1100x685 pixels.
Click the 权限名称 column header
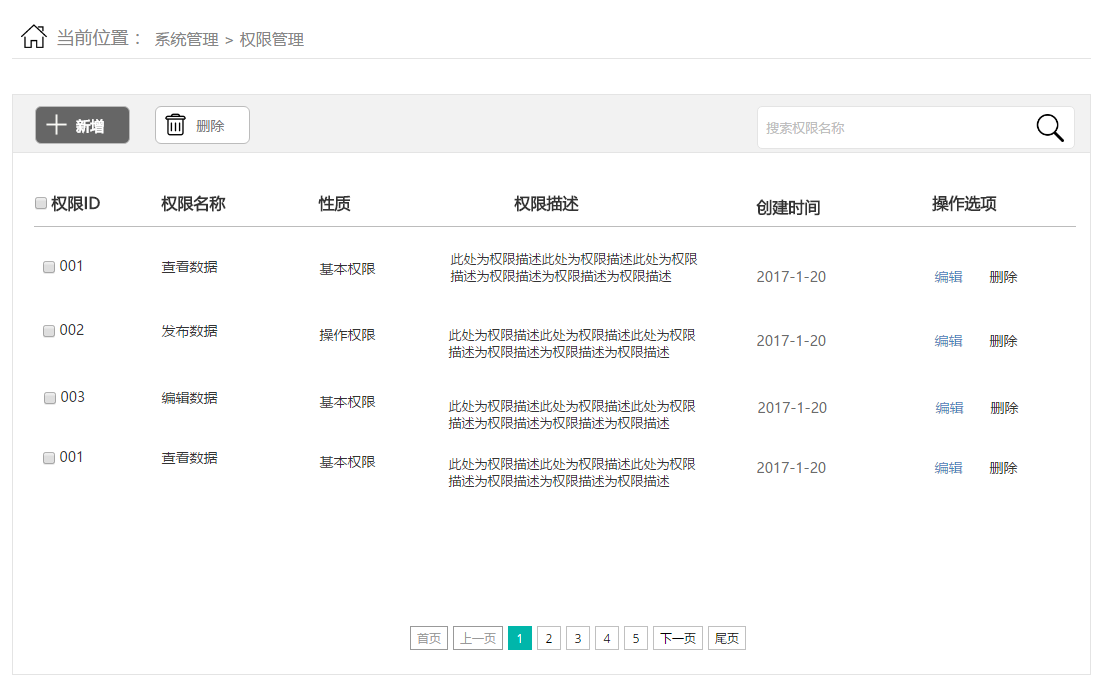[x=193, y=204]
